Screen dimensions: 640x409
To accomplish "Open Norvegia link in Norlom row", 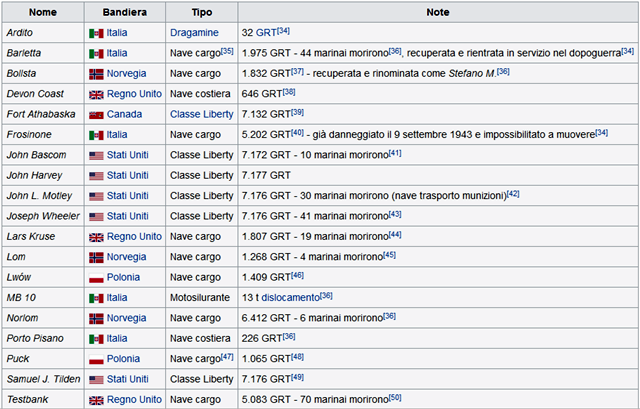I will (127, 318).
